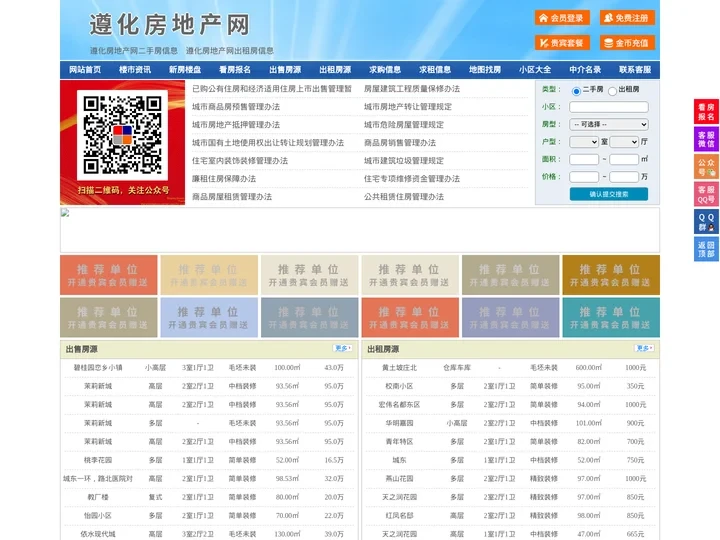Open the 厅 count dropdown

pos(624,142)
